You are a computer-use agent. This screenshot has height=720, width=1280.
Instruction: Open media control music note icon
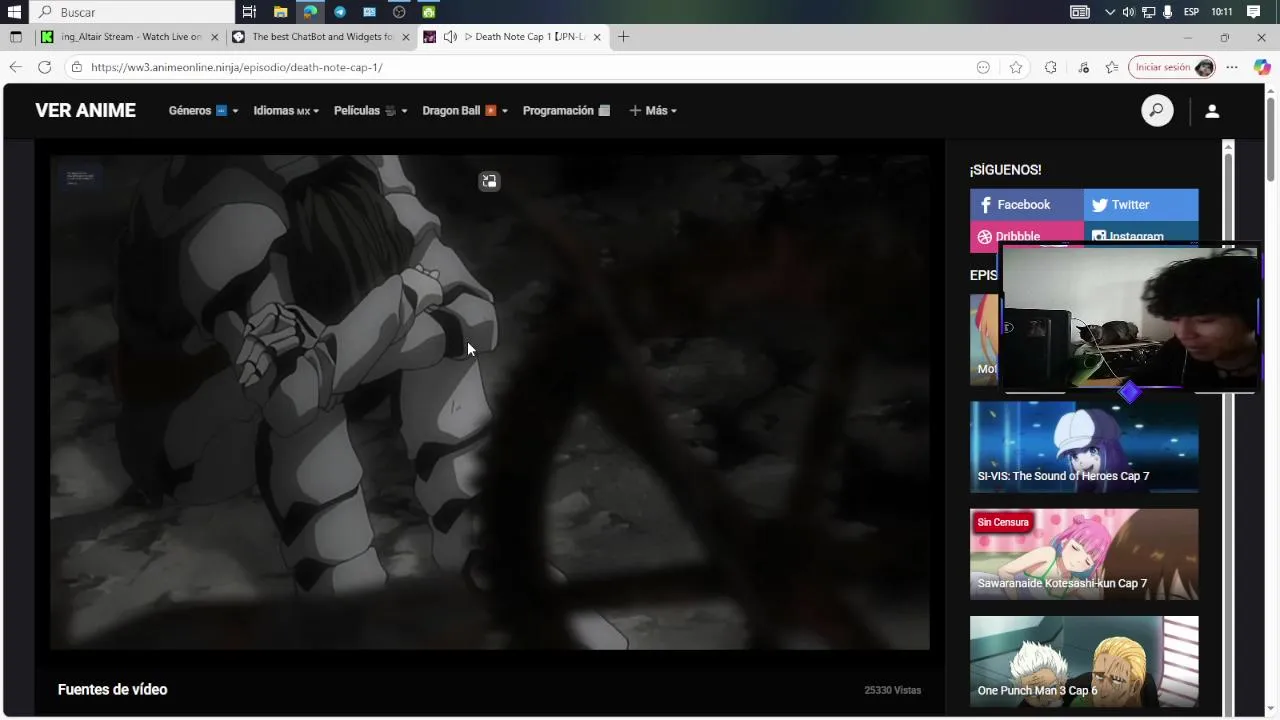(x=1084, y=67)
